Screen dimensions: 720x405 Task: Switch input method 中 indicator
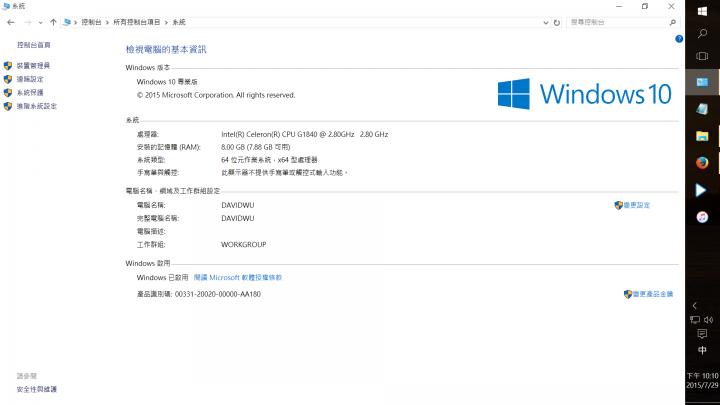702,350
